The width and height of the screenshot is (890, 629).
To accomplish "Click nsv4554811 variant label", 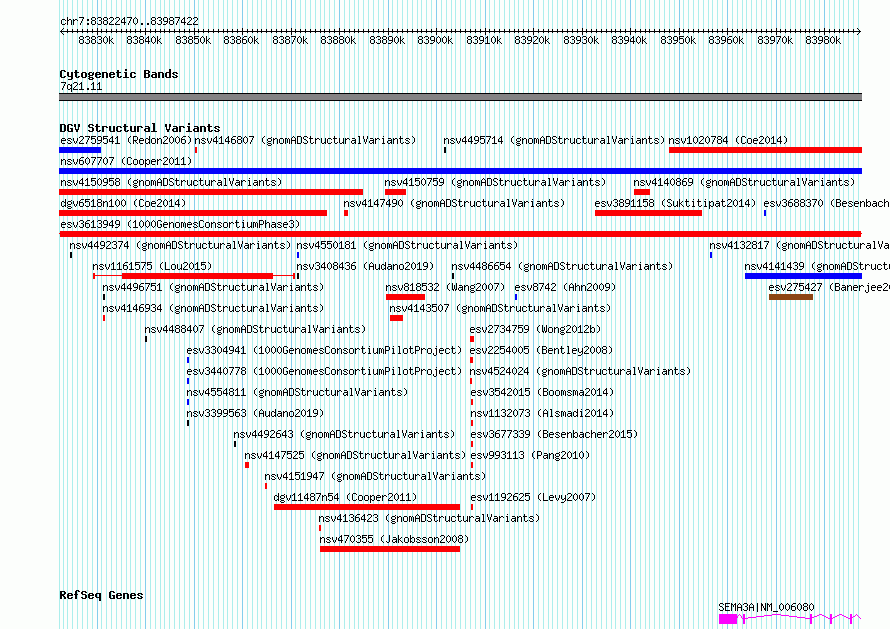I will 297,392.
